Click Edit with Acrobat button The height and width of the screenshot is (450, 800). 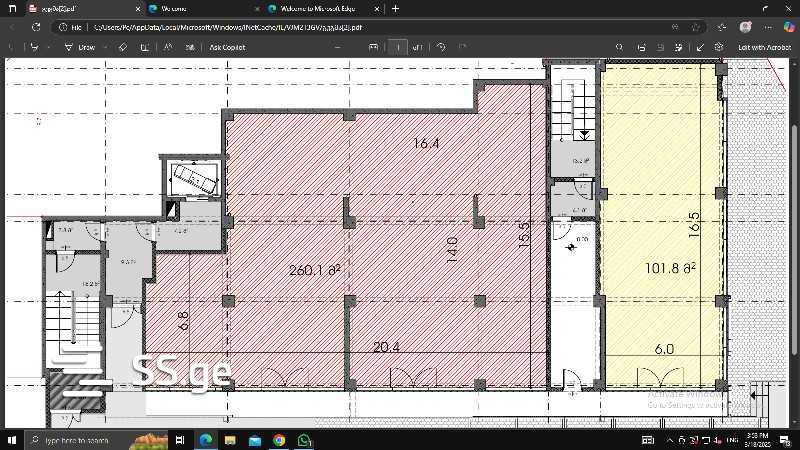[764, 47]
